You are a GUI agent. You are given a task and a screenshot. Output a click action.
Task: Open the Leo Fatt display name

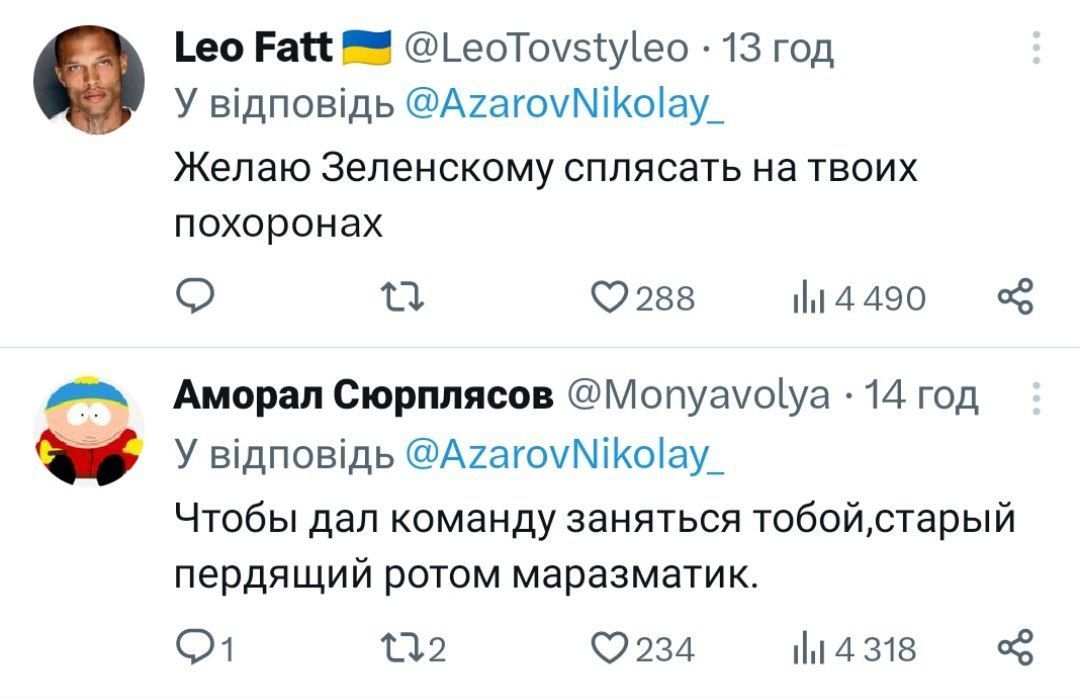pyautogui.click(x=253, y=47)
